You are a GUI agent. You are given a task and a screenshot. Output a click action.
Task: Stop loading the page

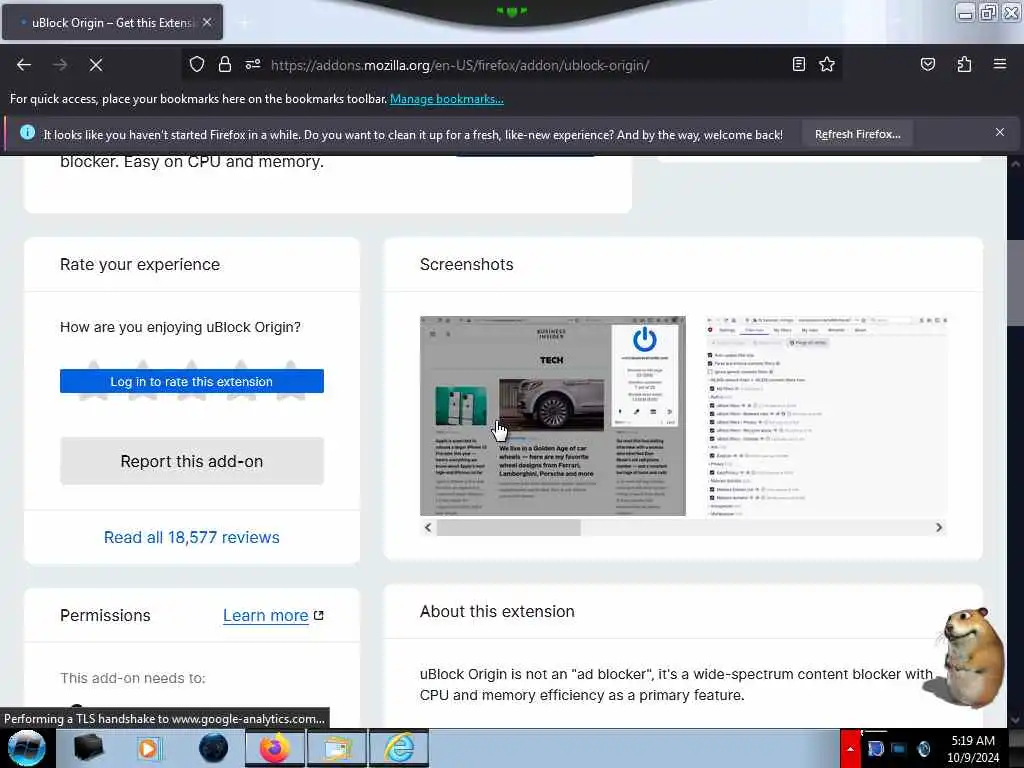click(96, 65)
